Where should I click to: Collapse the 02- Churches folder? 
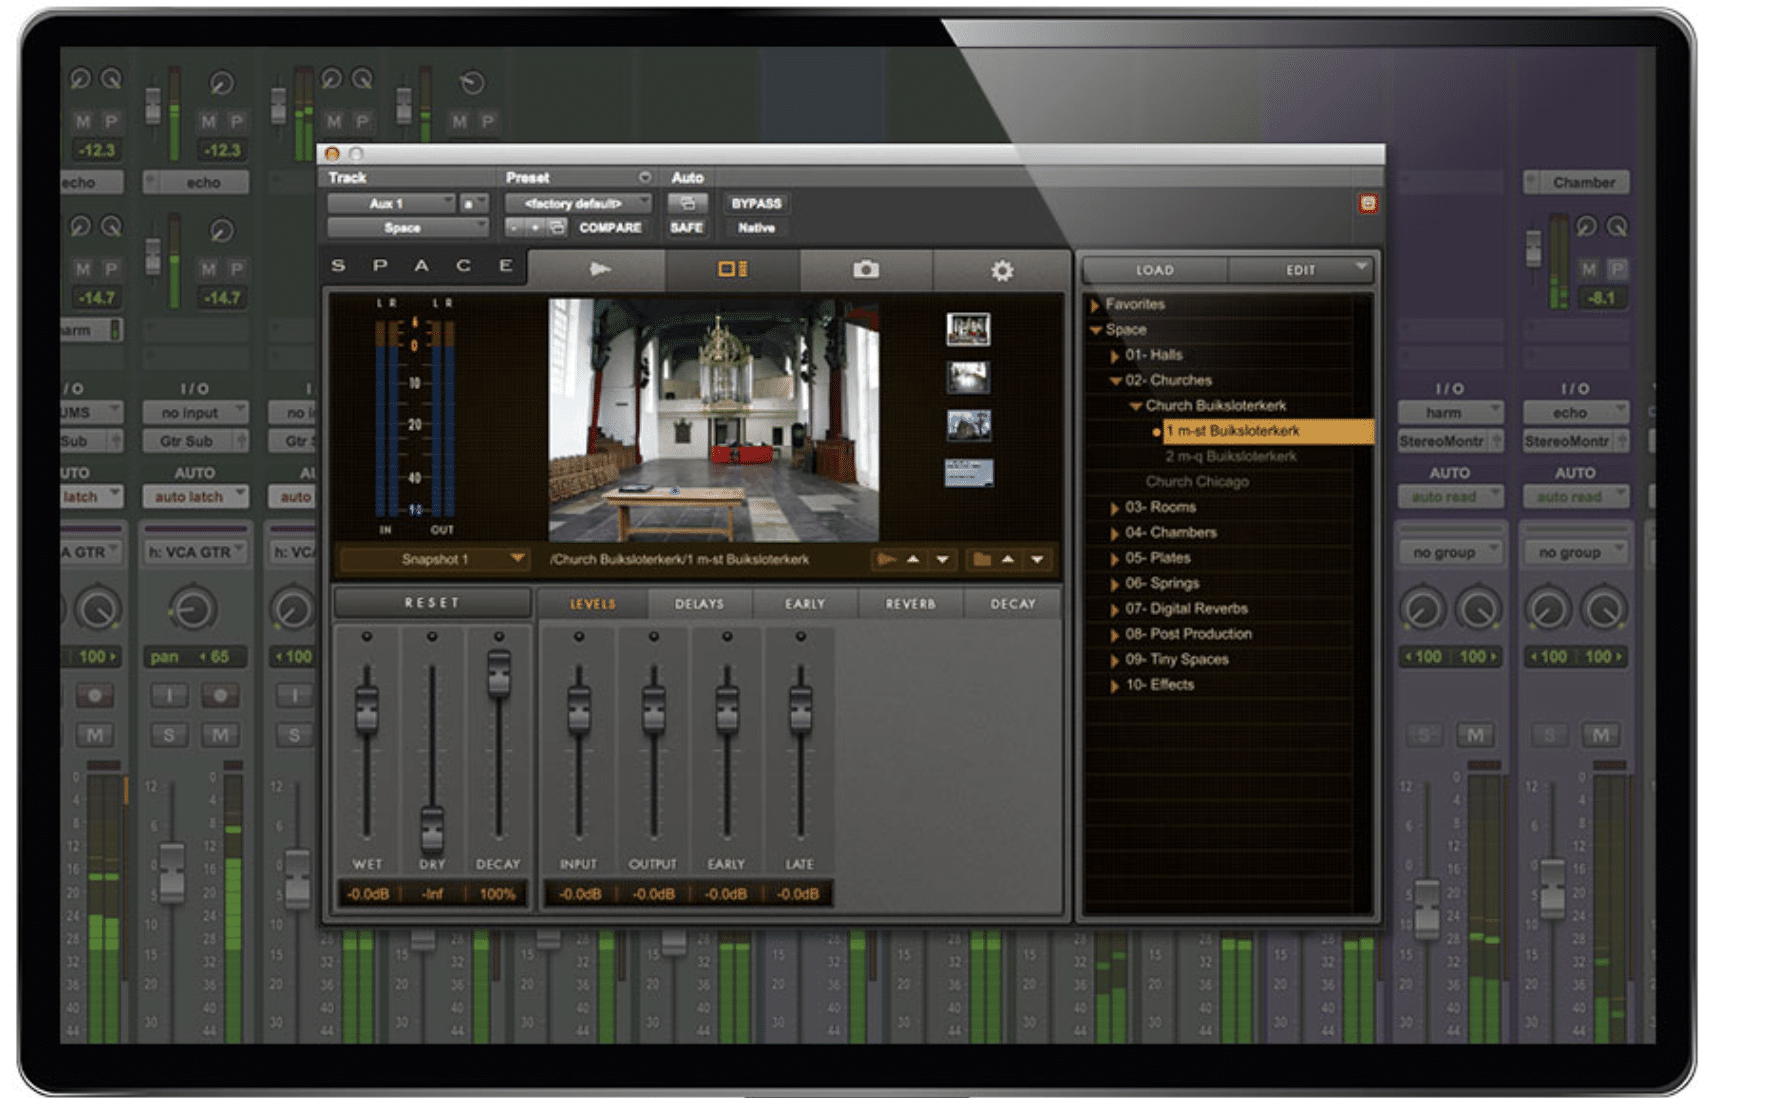(1115, 380)
